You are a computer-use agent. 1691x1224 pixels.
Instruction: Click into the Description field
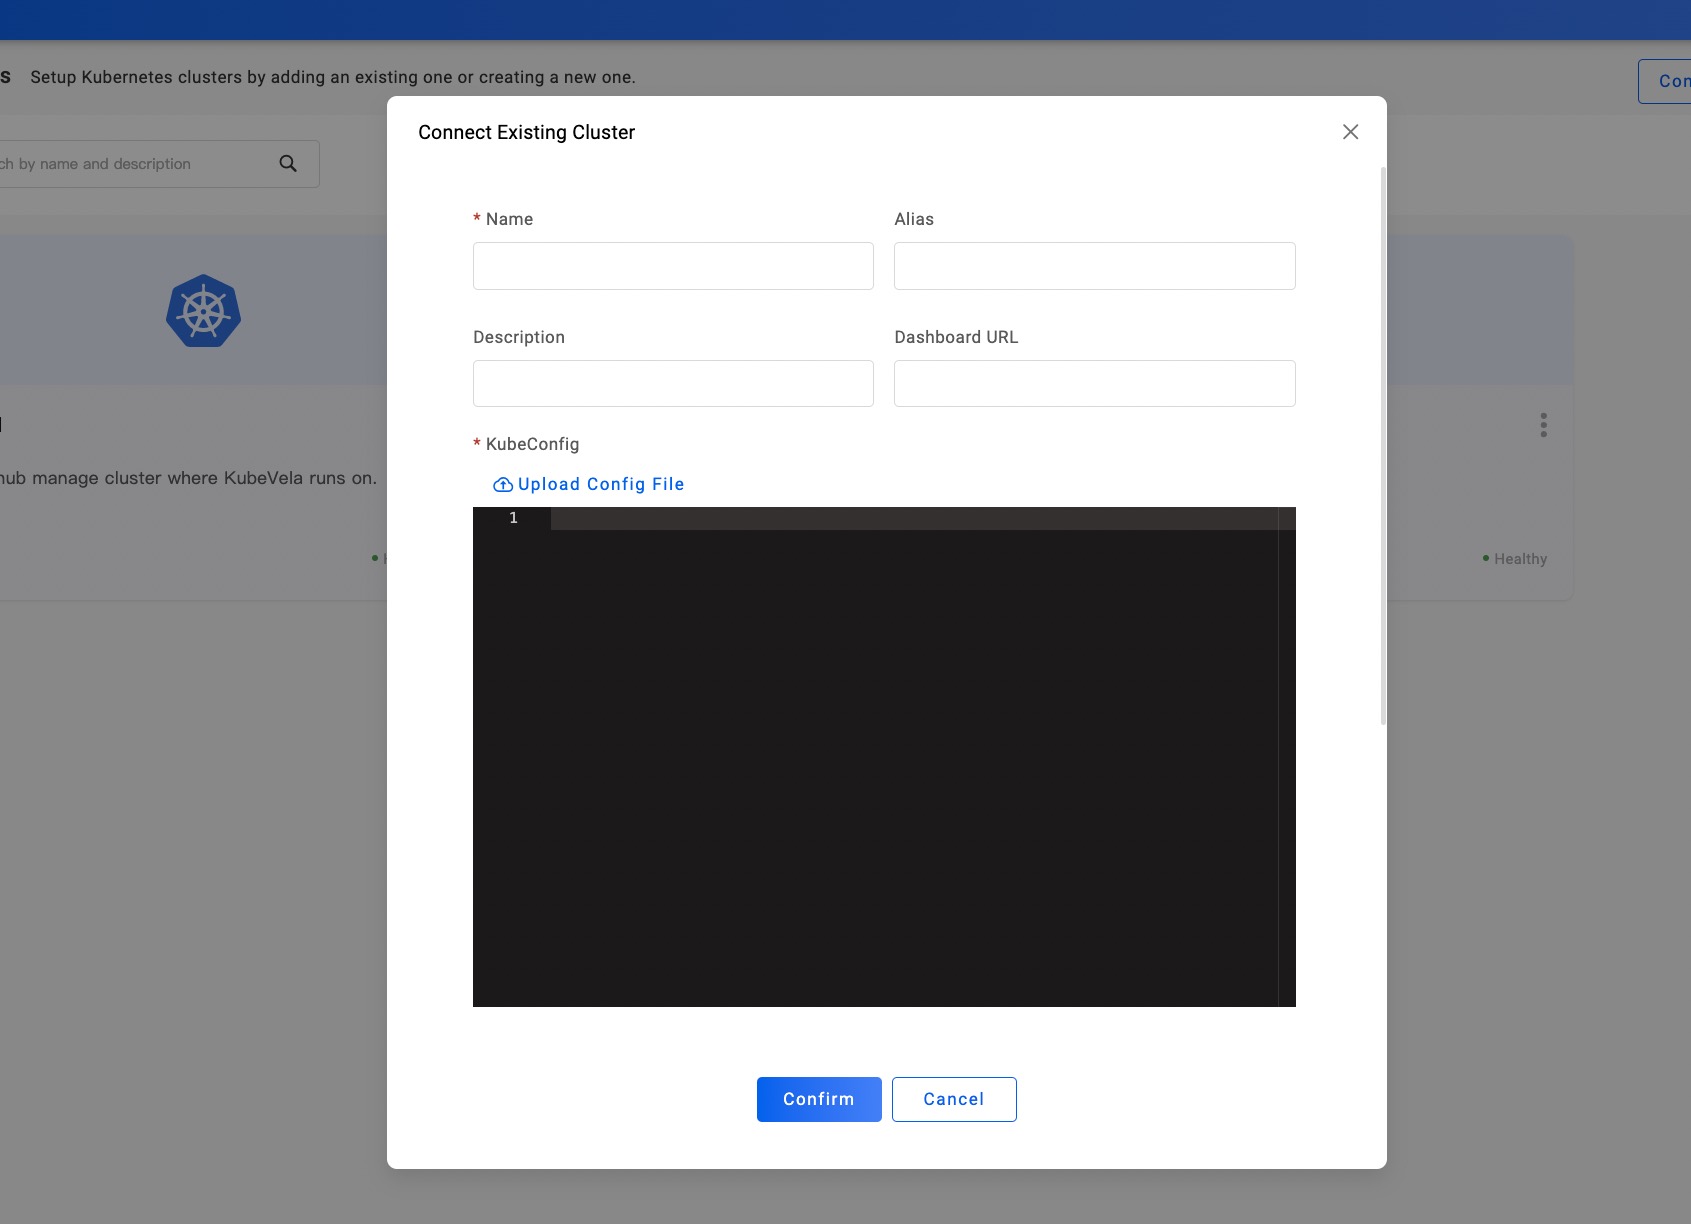point(673,384)
